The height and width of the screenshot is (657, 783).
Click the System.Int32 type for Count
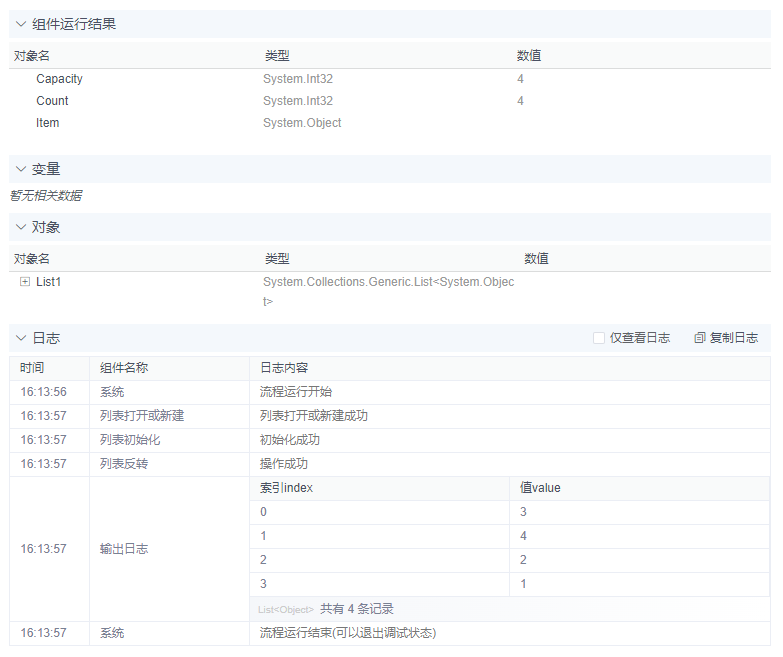(x=298, y=101)
